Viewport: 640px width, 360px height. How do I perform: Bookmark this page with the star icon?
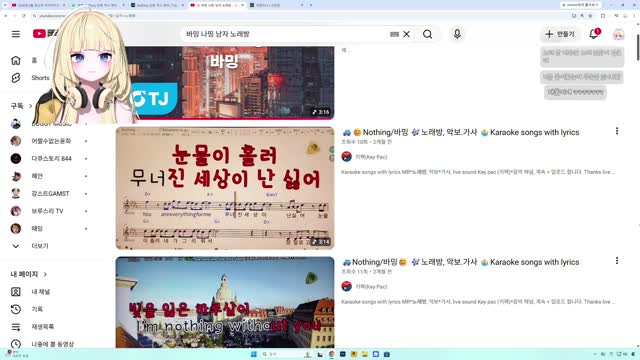point(590,16)
